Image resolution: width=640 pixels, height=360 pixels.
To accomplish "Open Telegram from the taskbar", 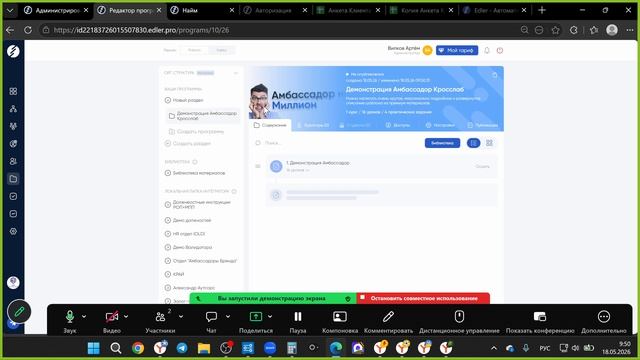I will coord(182,348).
